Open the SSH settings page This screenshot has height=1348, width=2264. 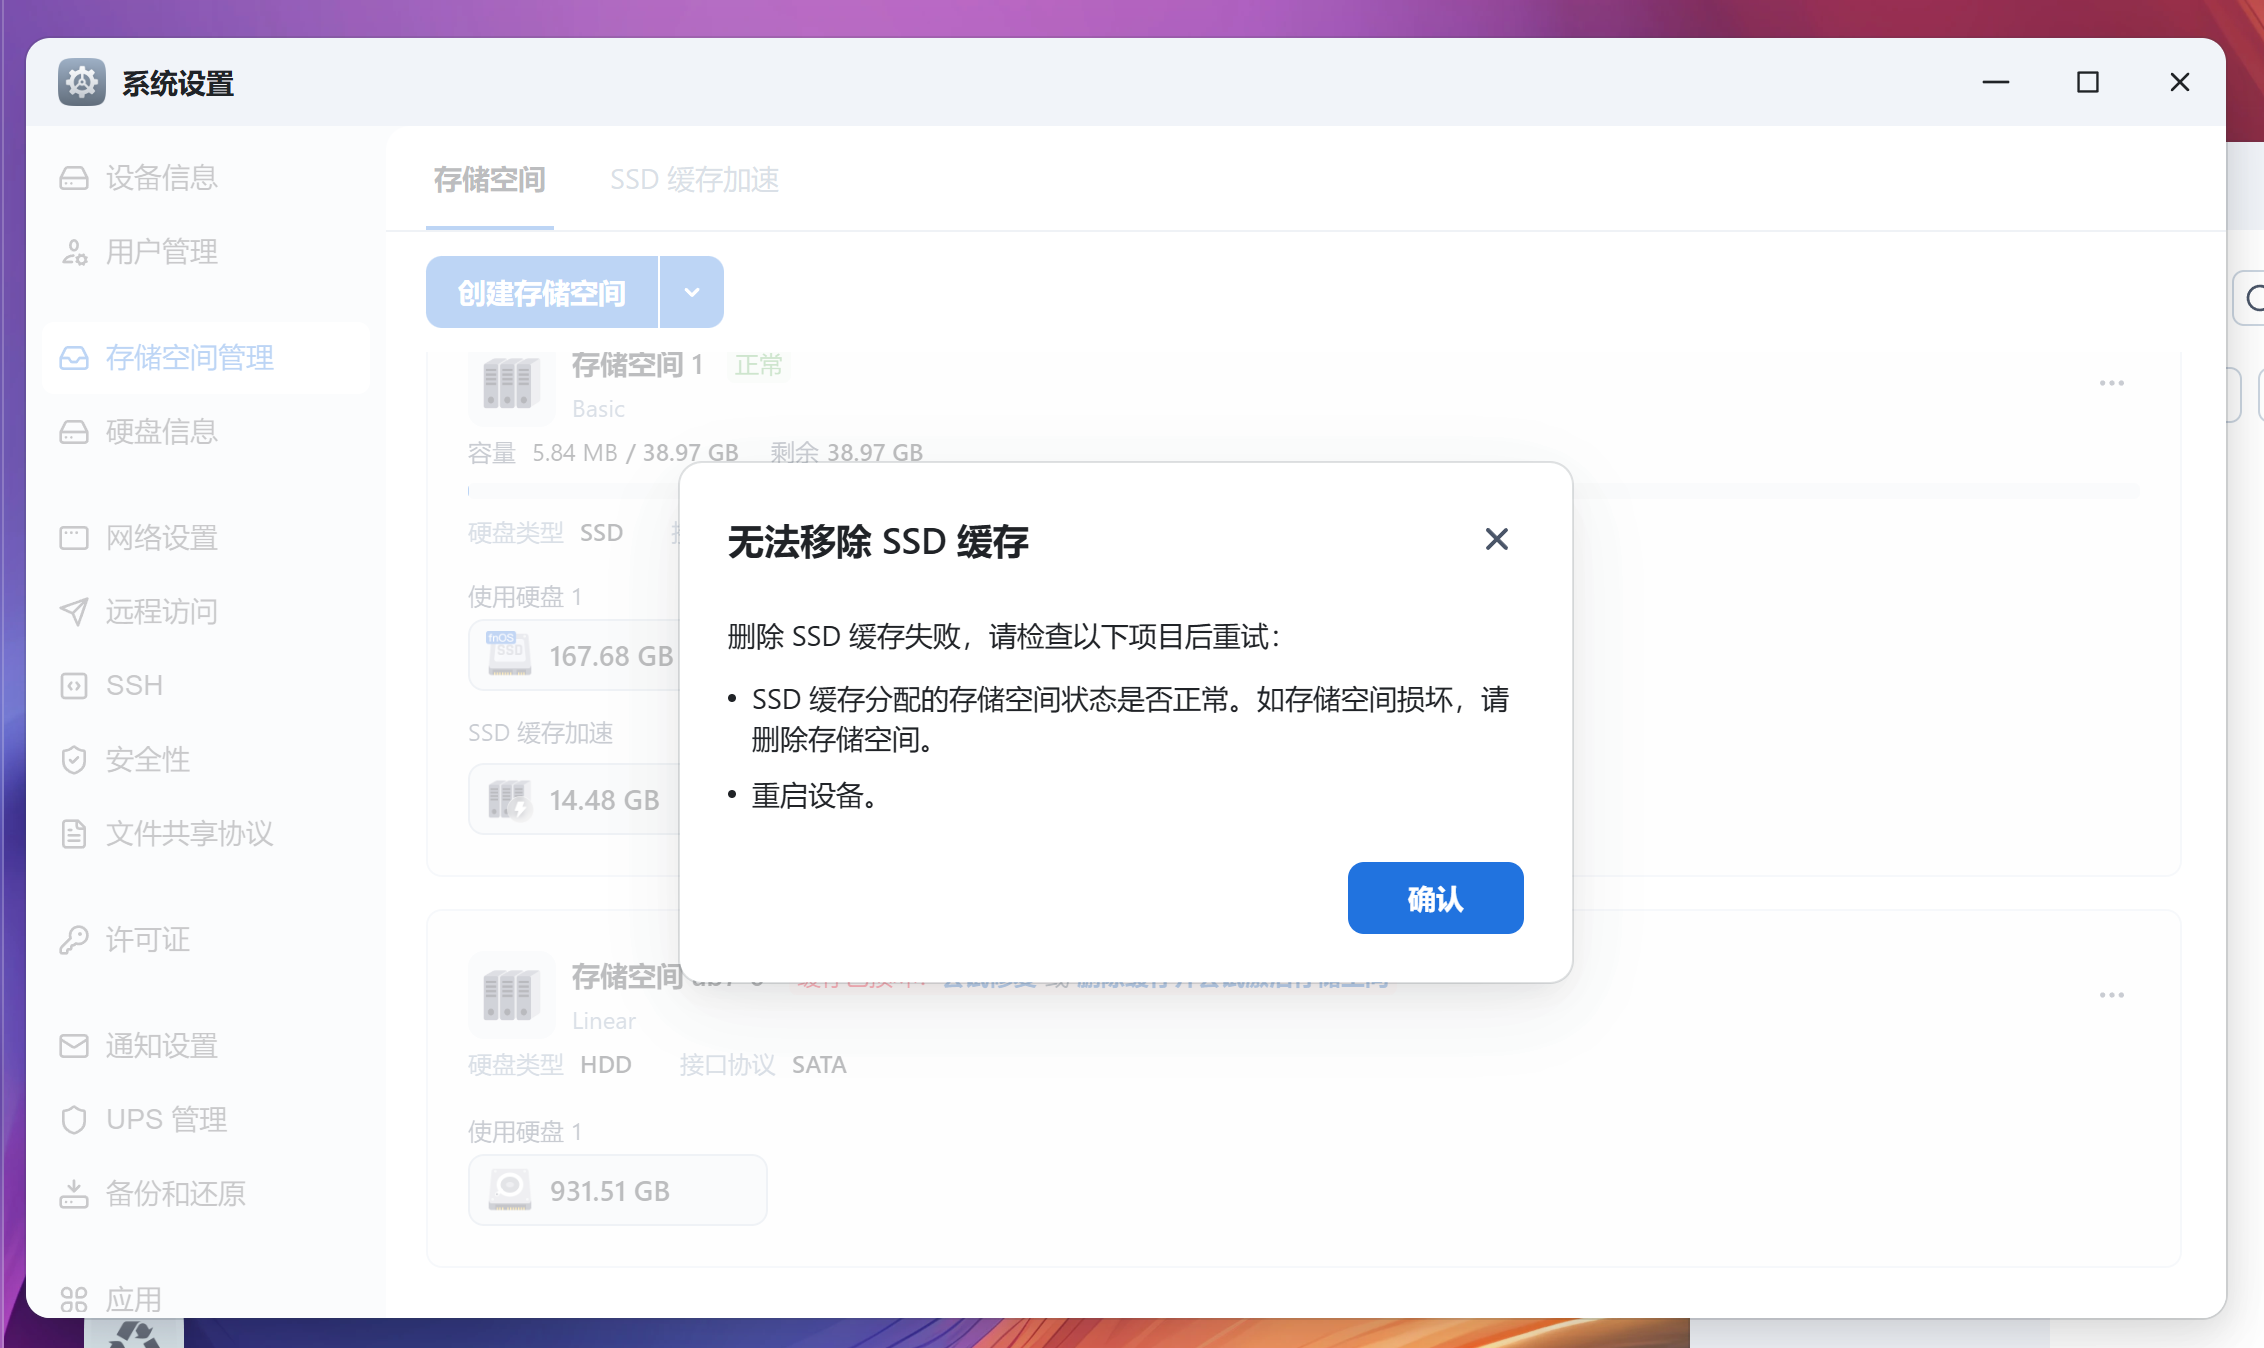click(133, 685)
